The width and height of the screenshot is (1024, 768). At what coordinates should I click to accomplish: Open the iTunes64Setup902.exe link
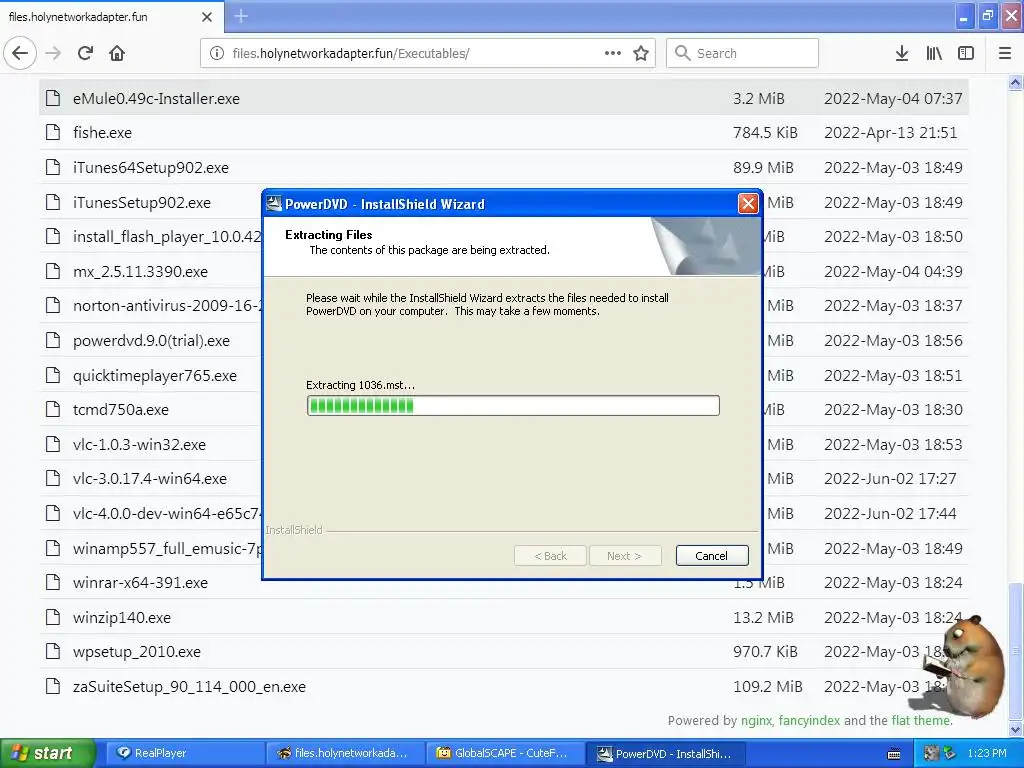click(151, 168)
